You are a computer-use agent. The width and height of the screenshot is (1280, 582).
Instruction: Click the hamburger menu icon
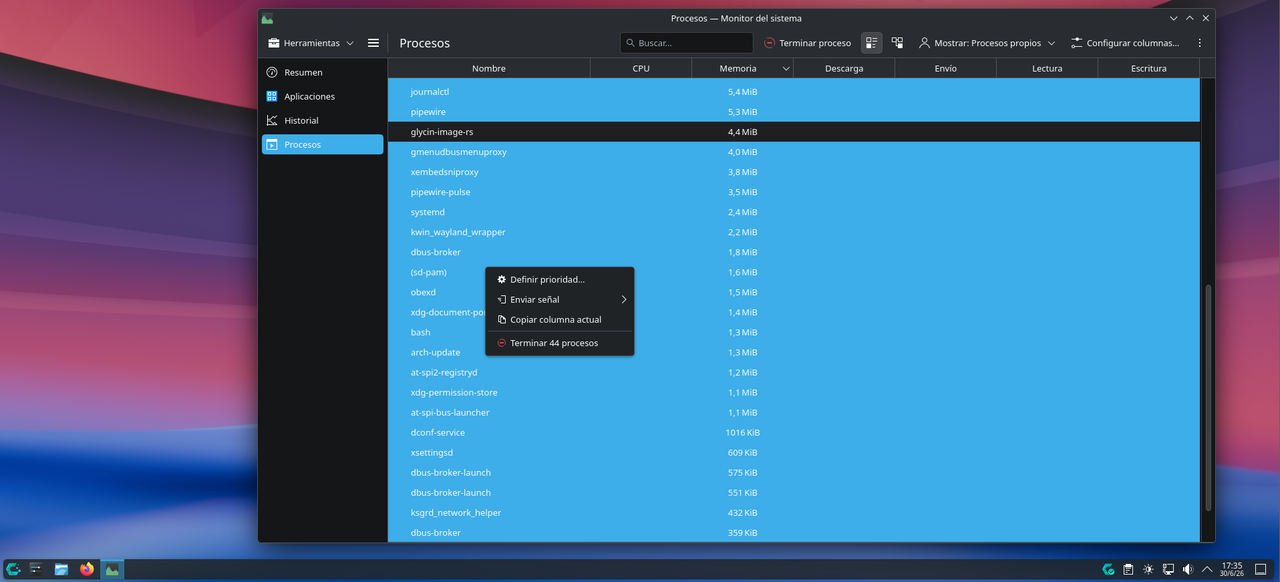(x=373, y=43)
